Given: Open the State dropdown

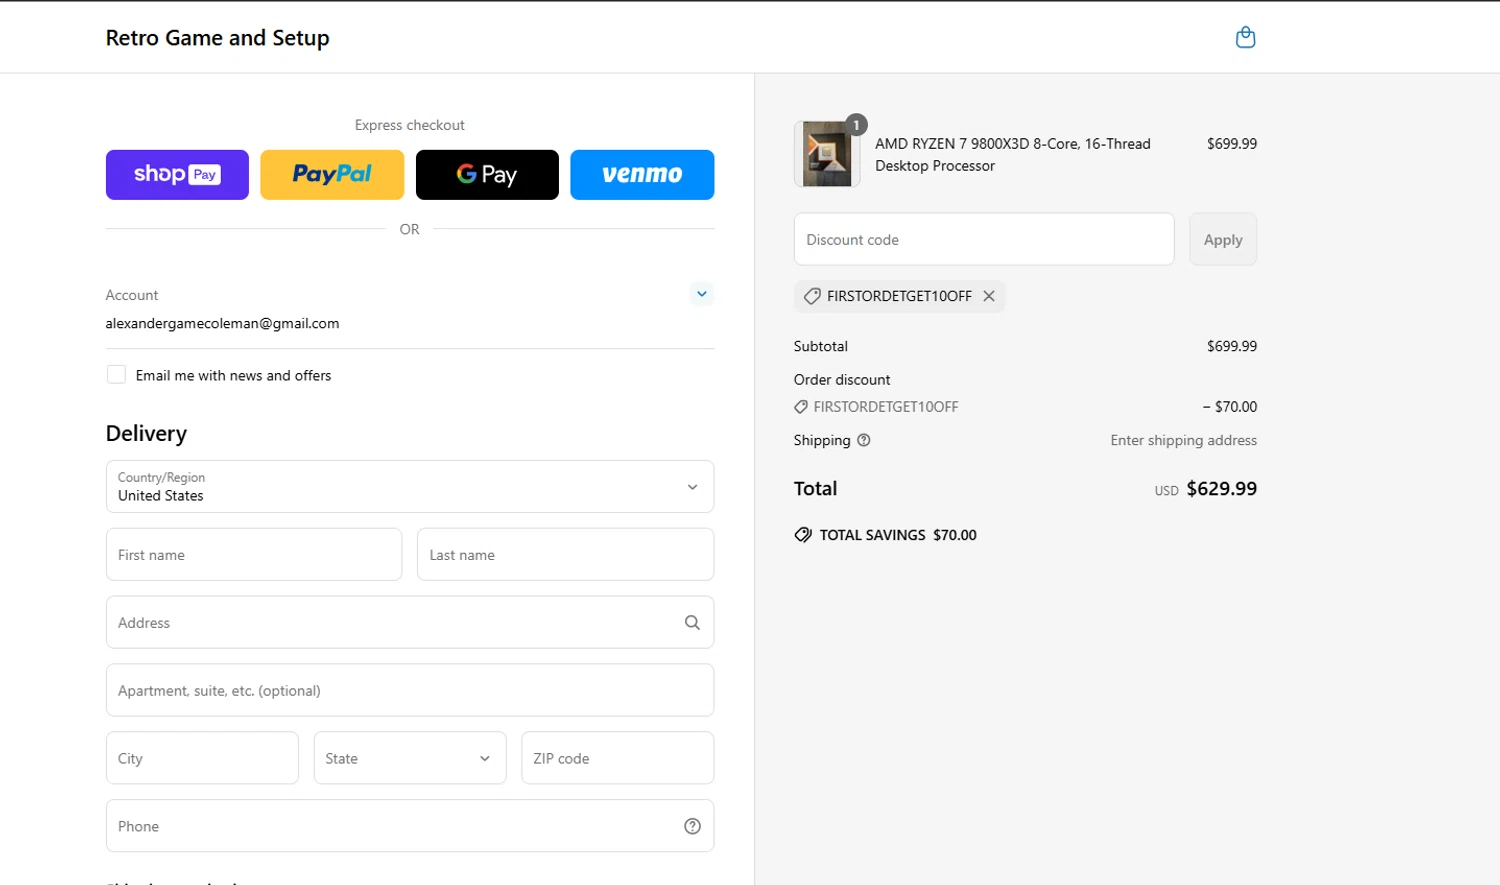Looking at the screenshot, I should (x=410, y=758).
